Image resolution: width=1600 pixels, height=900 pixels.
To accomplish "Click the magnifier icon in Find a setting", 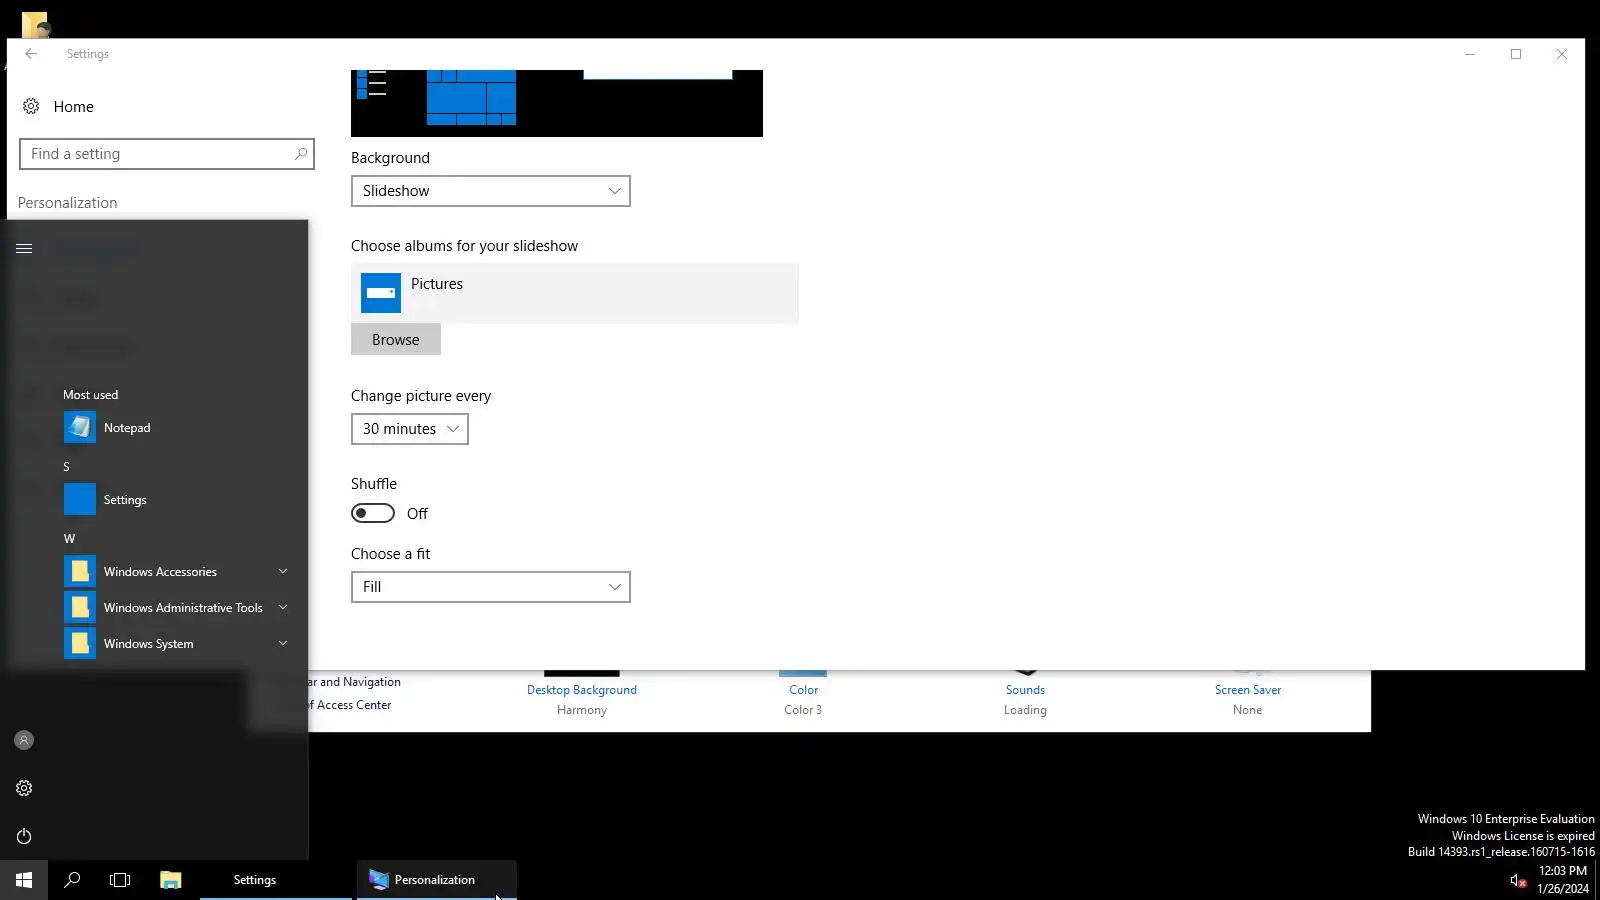I will [x=300, y=154].
